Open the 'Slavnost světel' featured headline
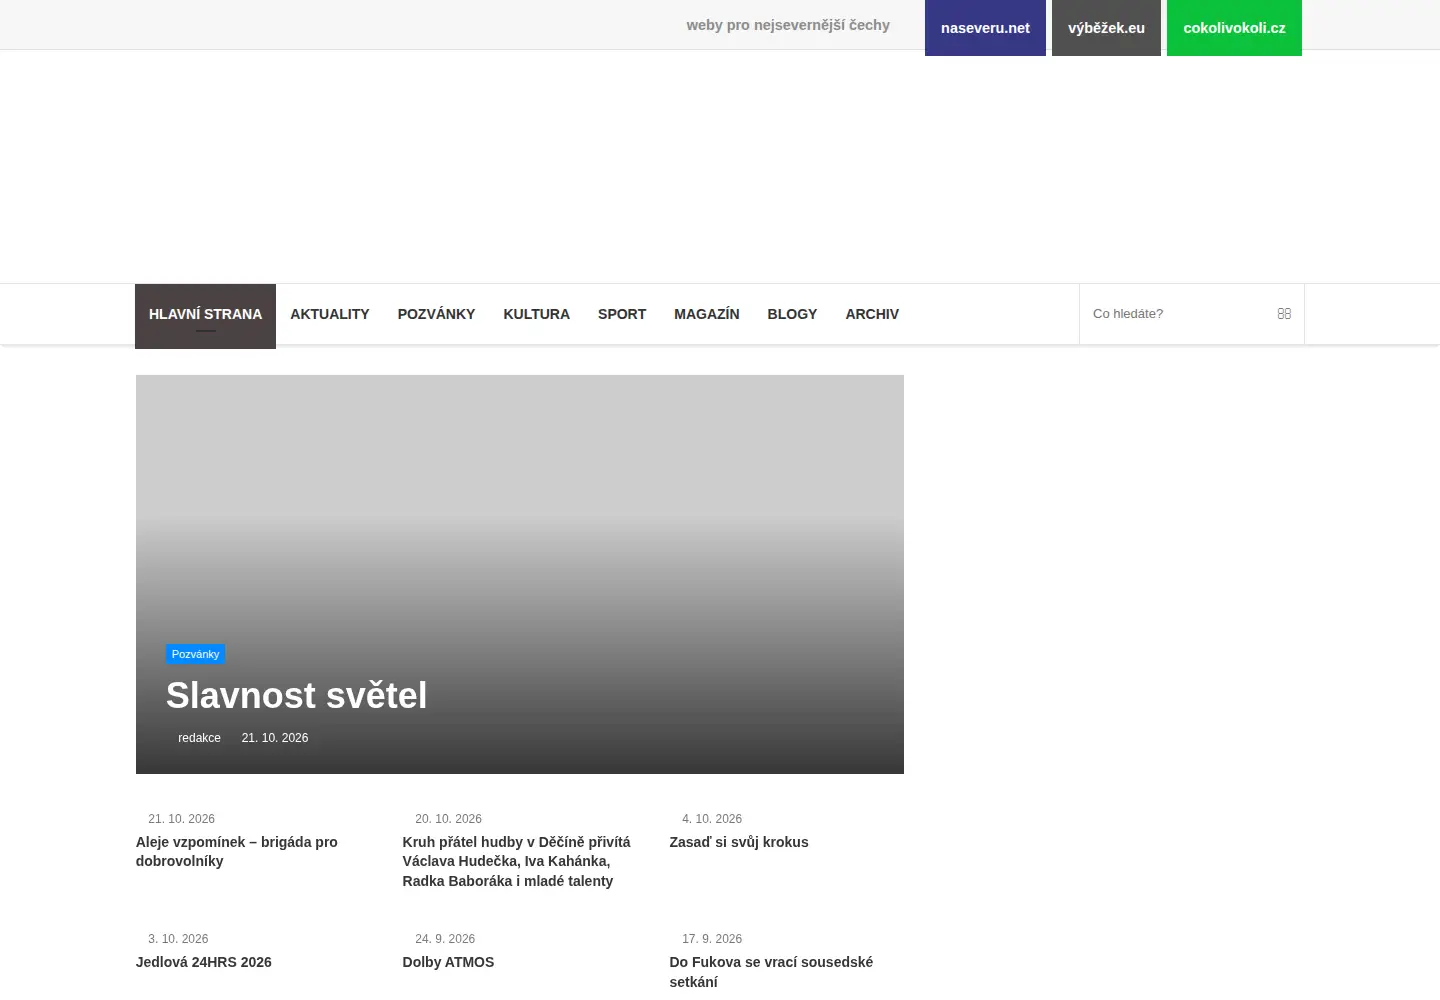The height and width of the screenshot is (1000, 1440). (296, 695)
